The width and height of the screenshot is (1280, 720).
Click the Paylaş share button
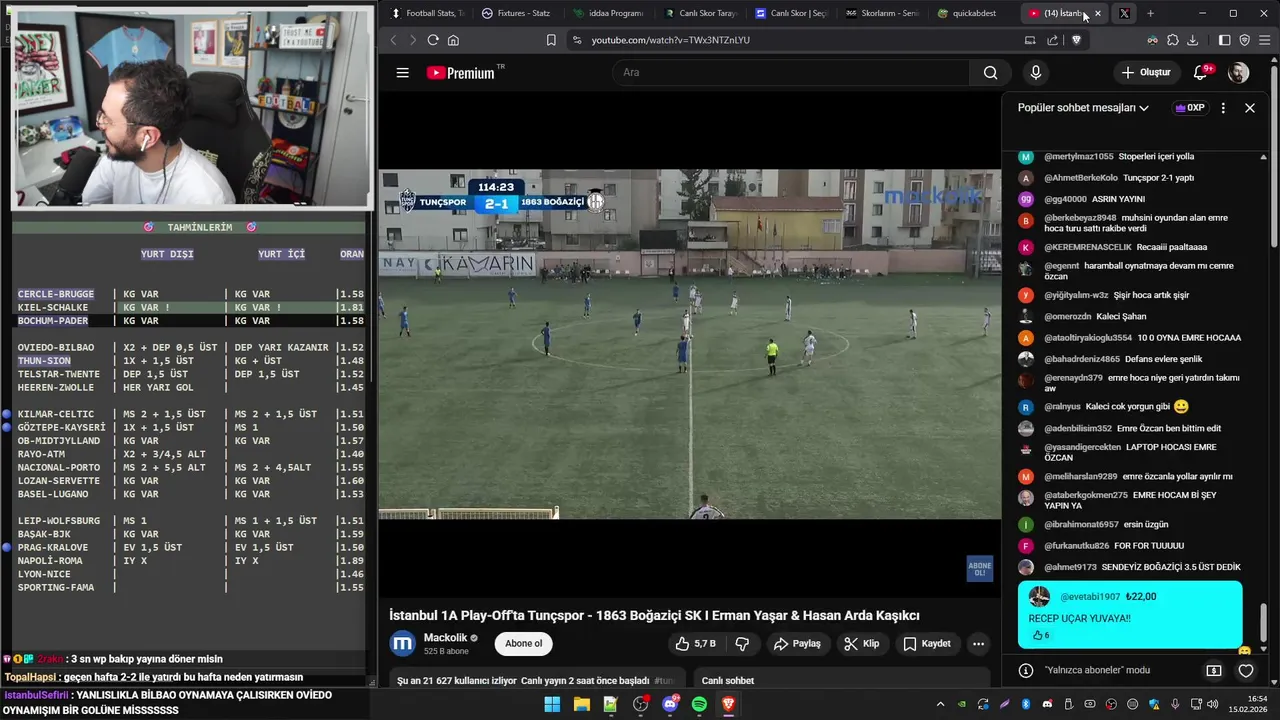click(x=797, y=644)
